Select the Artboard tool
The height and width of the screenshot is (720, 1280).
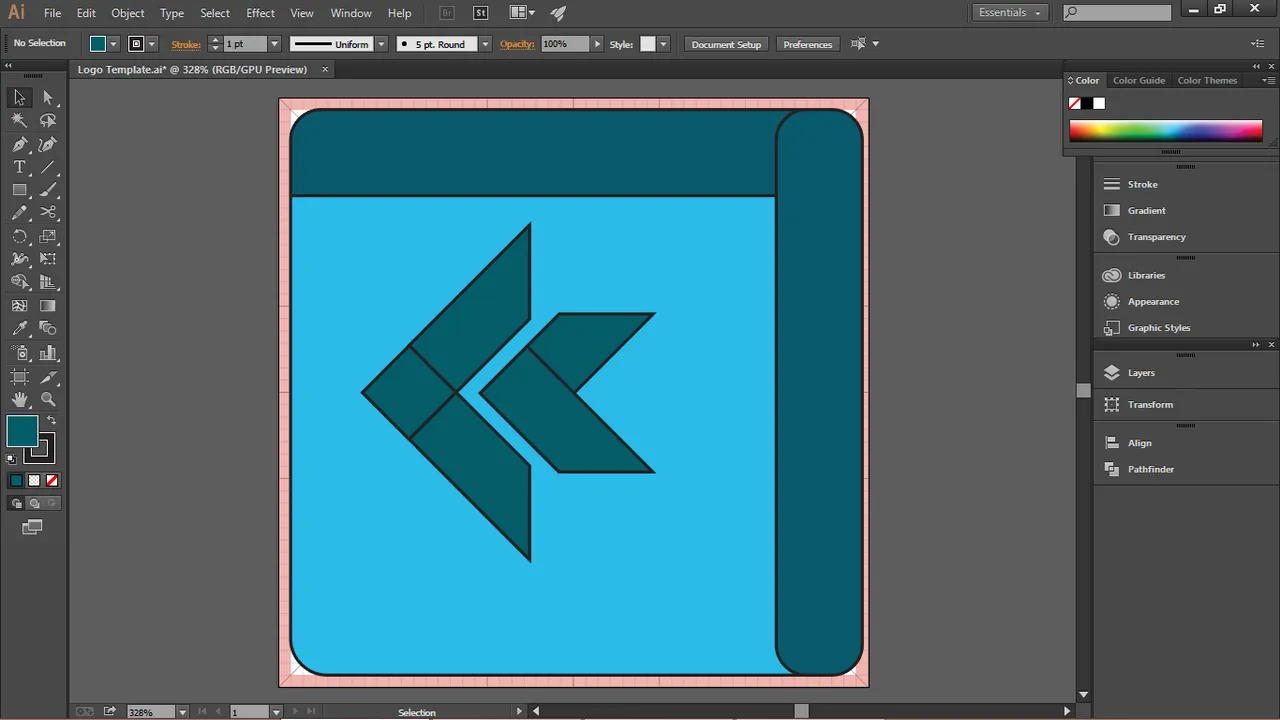[19, 376]
